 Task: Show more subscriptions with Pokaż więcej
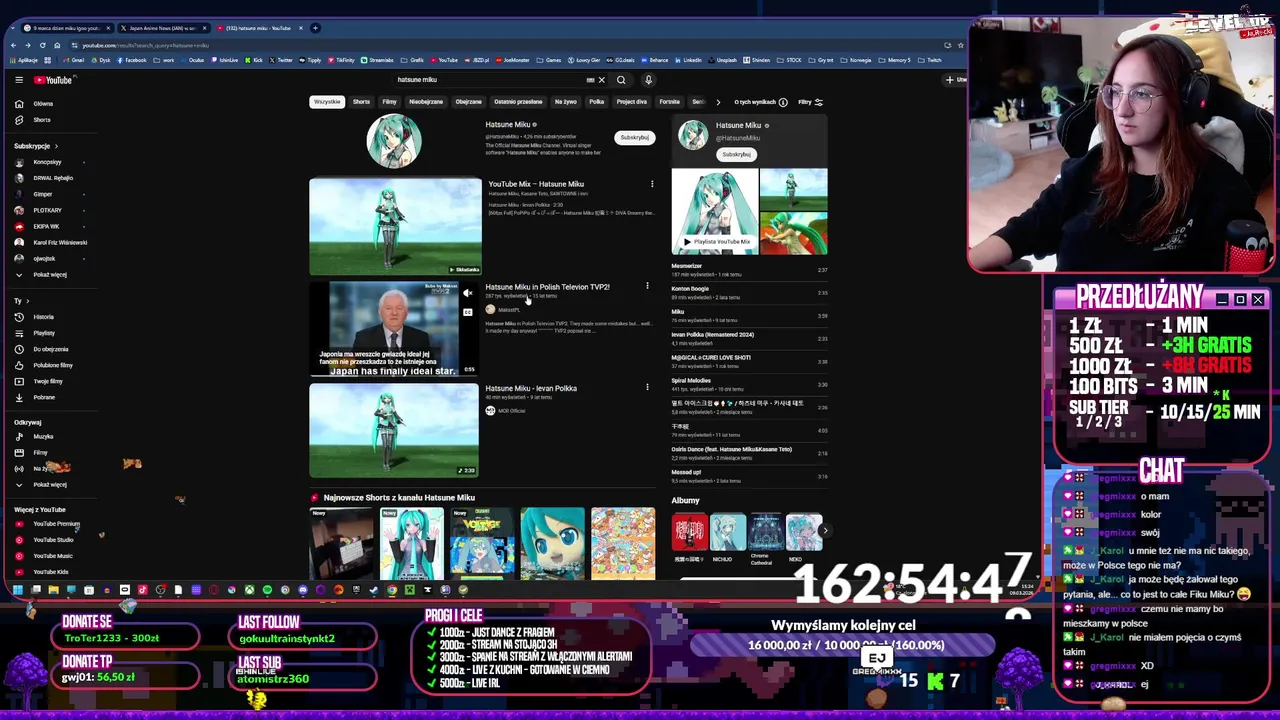coord(43,275)
